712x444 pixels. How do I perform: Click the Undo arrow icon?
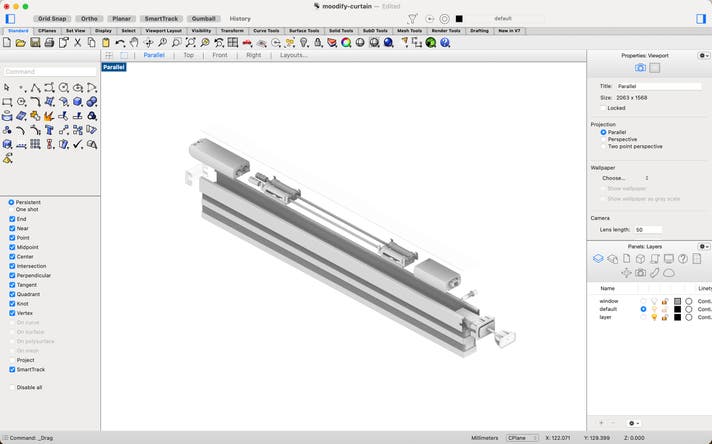[x=120, y=43]
